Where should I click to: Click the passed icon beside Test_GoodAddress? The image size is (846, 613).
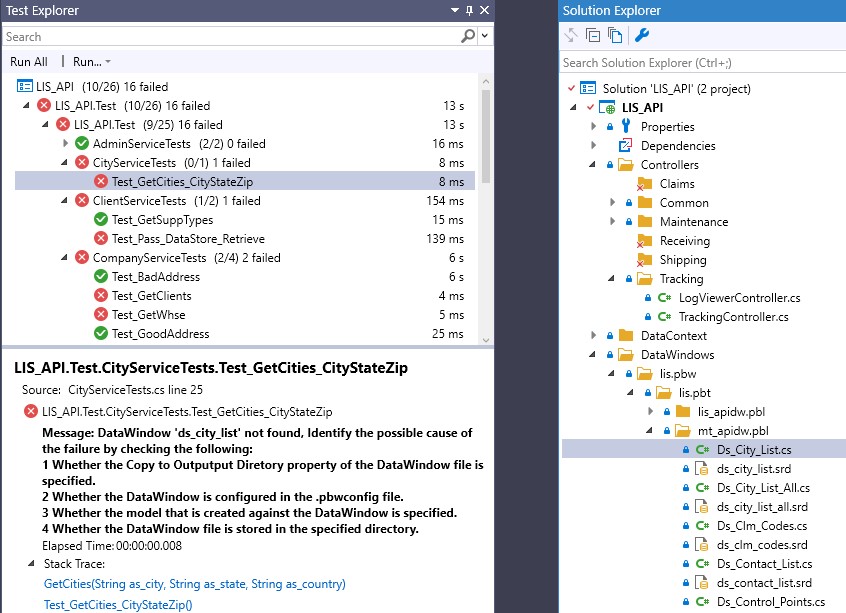pos(101,334)
